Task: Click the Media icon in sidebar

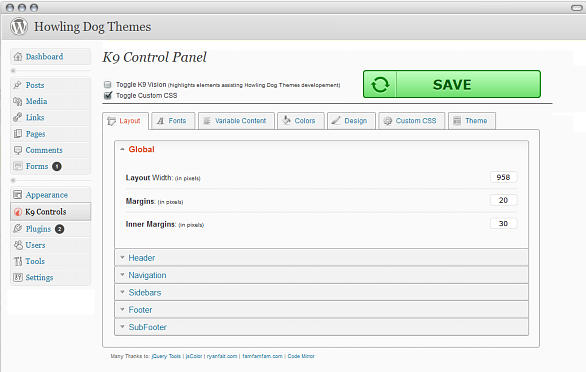Action: [x=18, y=101]
